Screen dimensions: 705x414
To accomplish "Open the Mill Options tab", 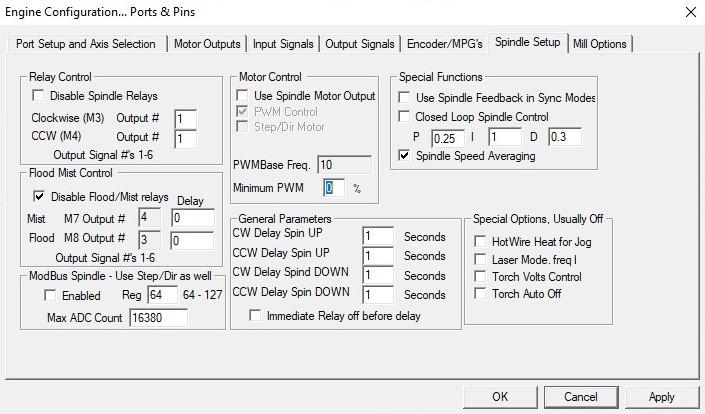I will [x=599, y=44].
